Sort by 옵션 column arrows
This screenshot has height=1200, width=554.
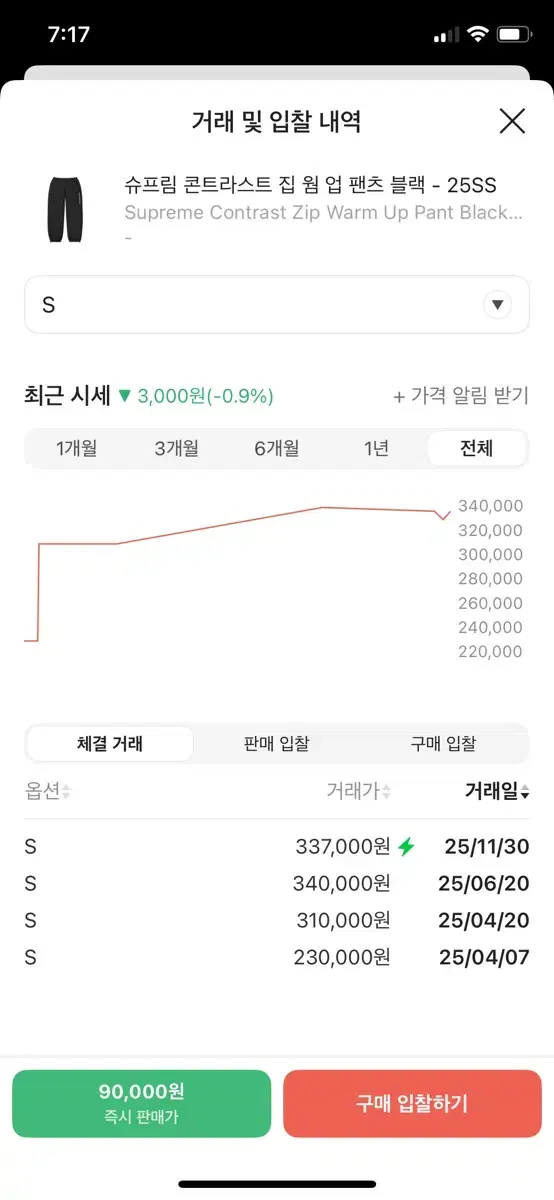[66, 792]
